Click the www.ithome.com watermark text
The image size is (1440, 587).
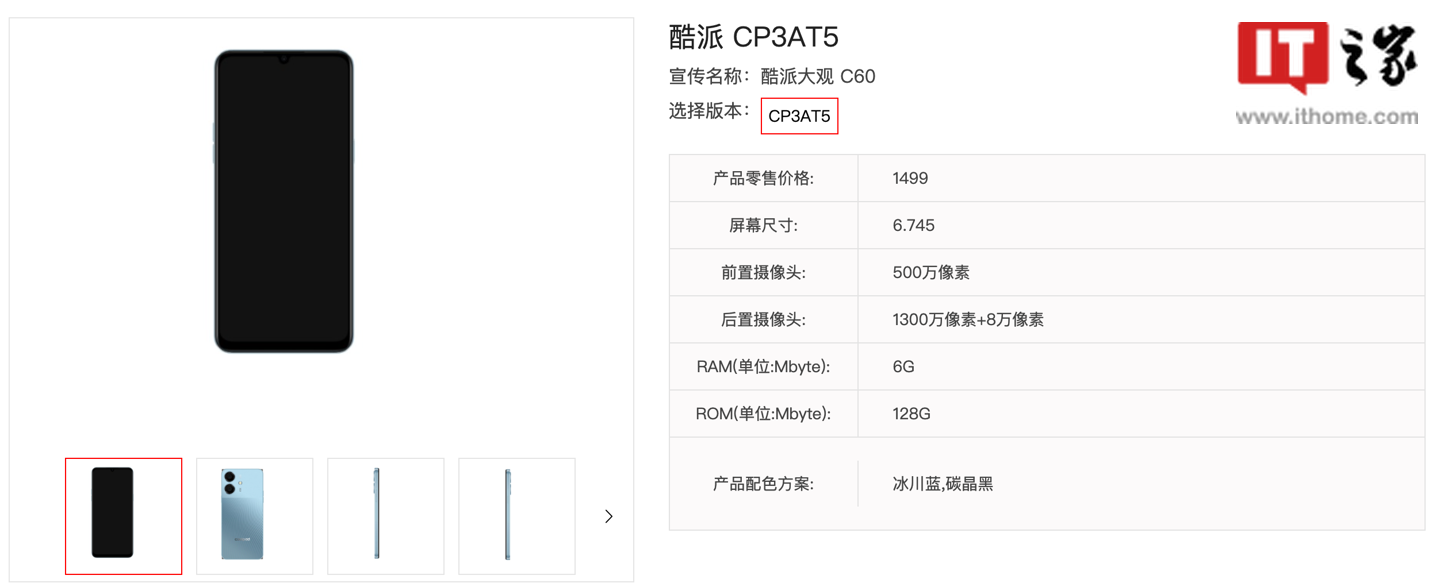[x=1326, y=117]
